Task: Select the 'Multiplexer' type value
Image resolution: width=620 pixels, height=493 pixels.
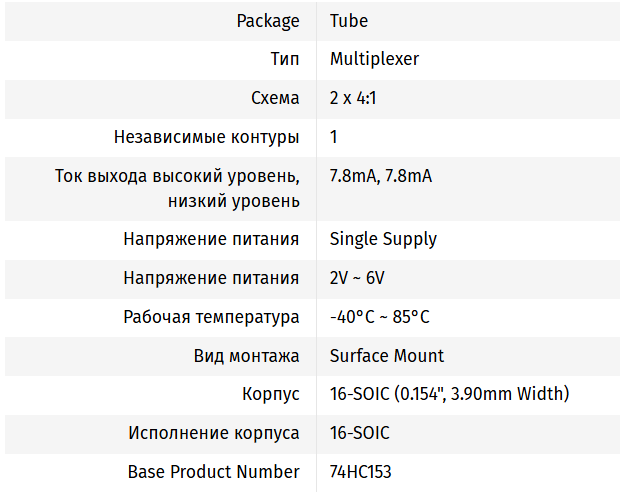Action: pyautogui.click(x=374, y=59)
